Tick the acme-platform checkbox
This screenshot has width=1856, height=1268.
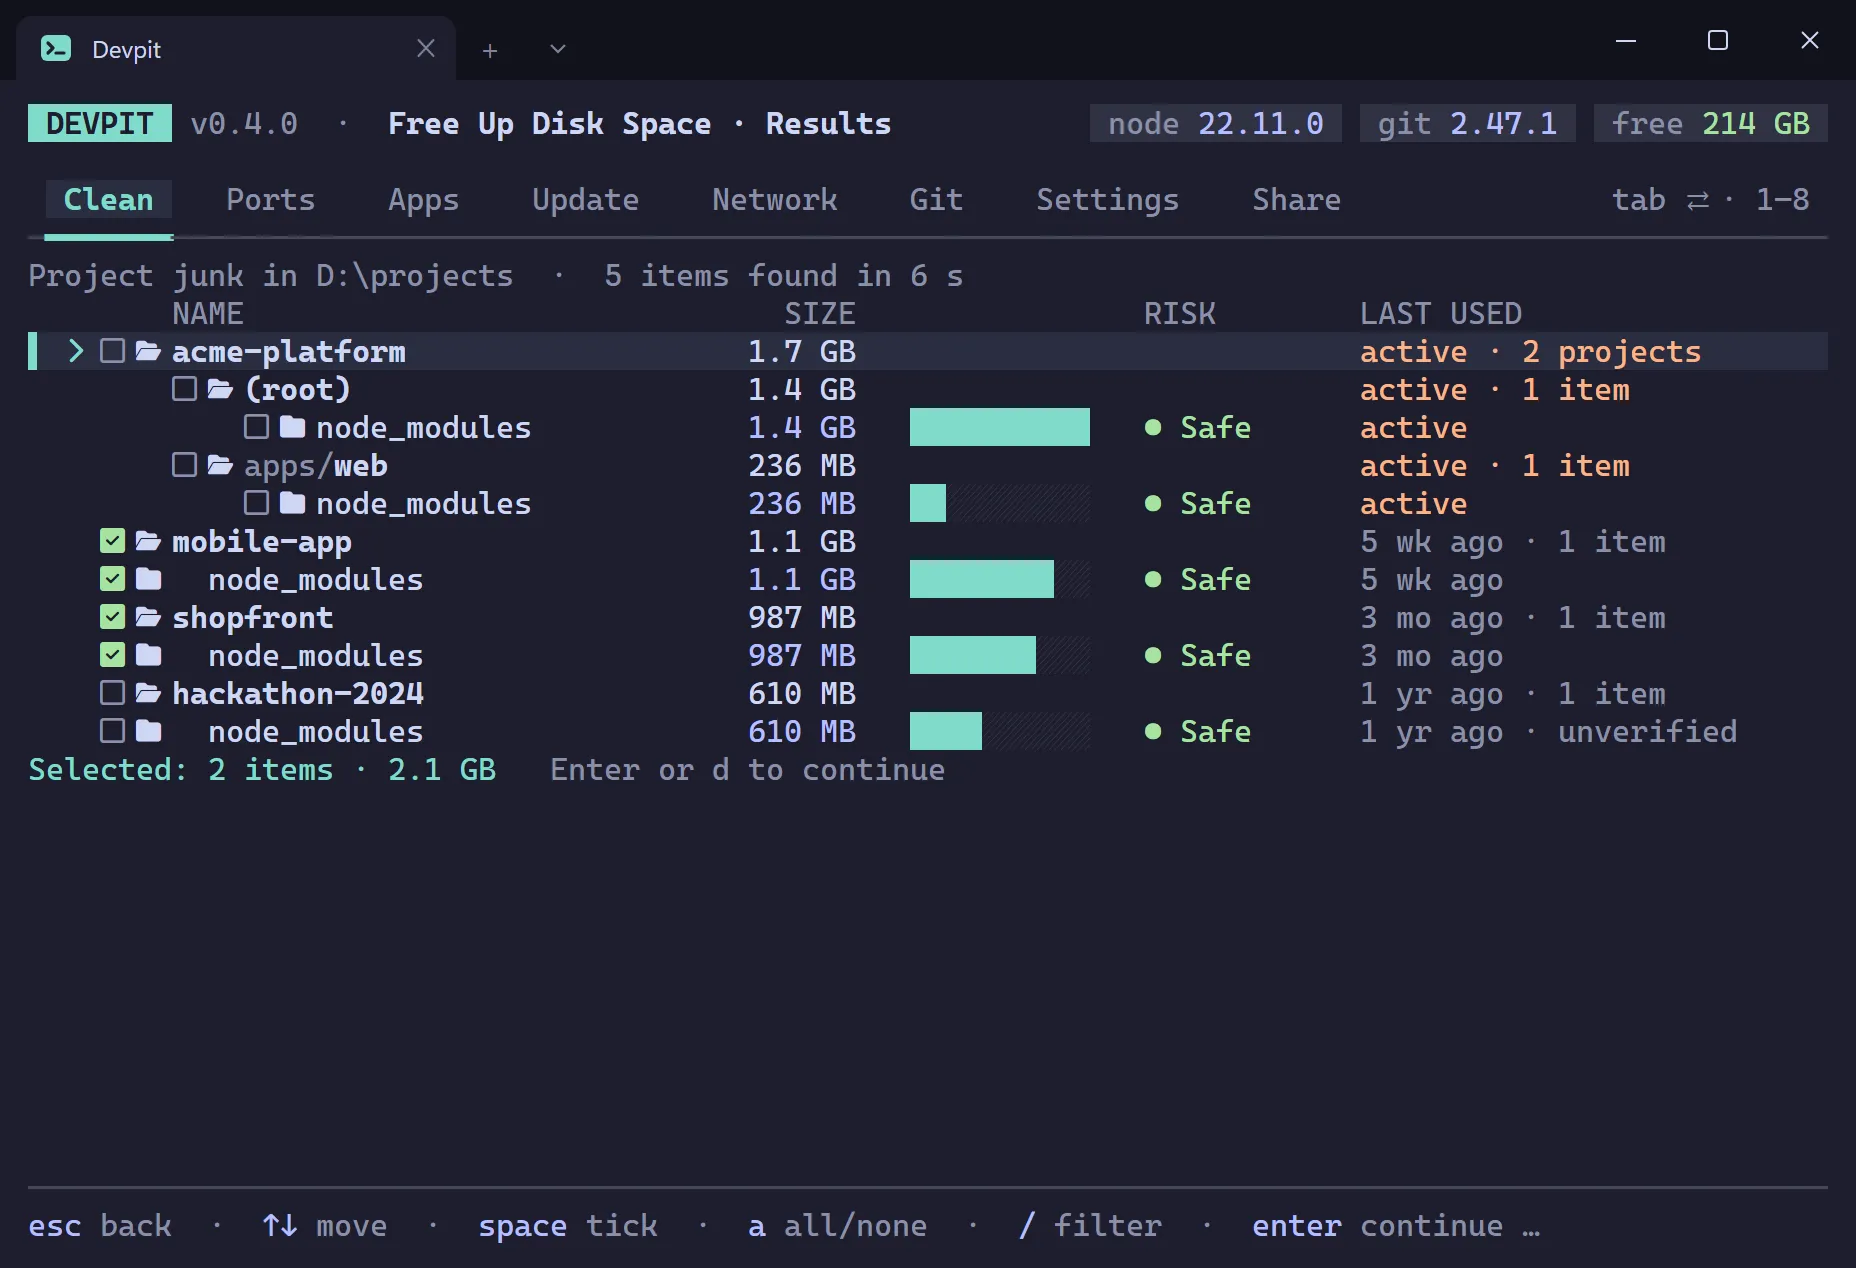[112, 351]
